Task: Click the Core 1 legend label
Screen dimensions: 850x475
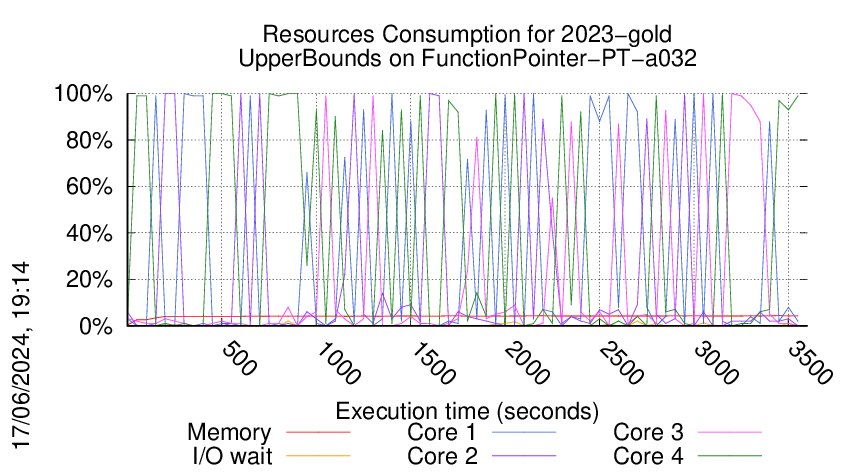Action: [x=442, y=433]
